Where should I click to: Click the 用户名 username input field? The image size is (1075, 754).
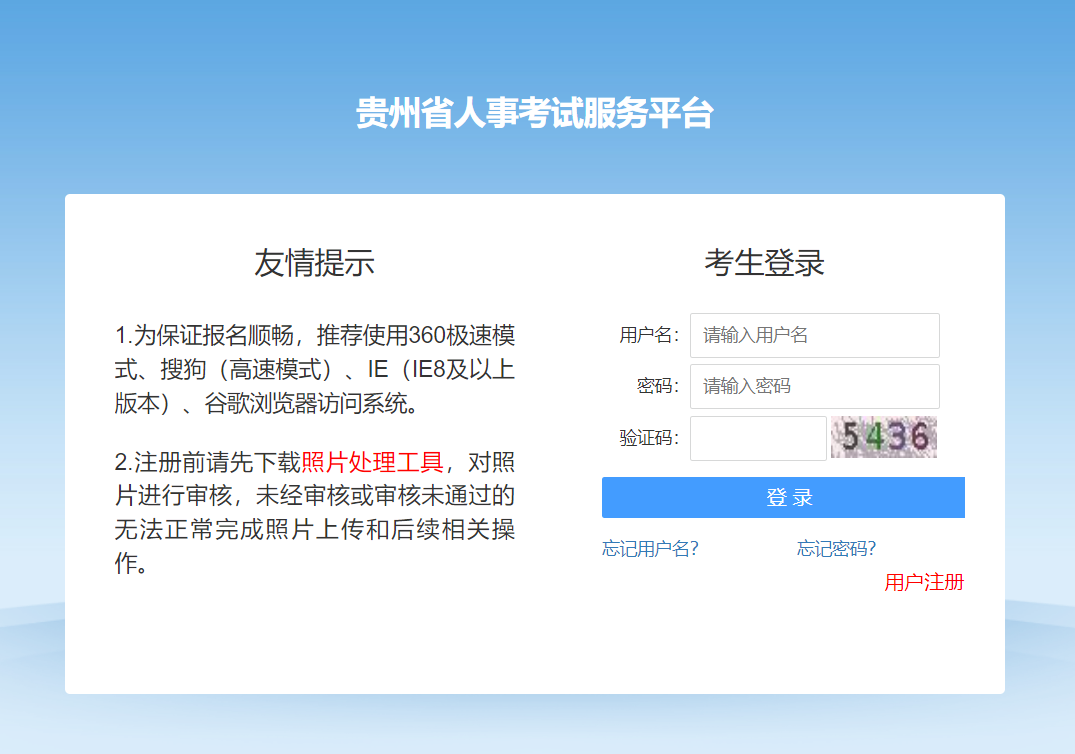click(814, 335)
